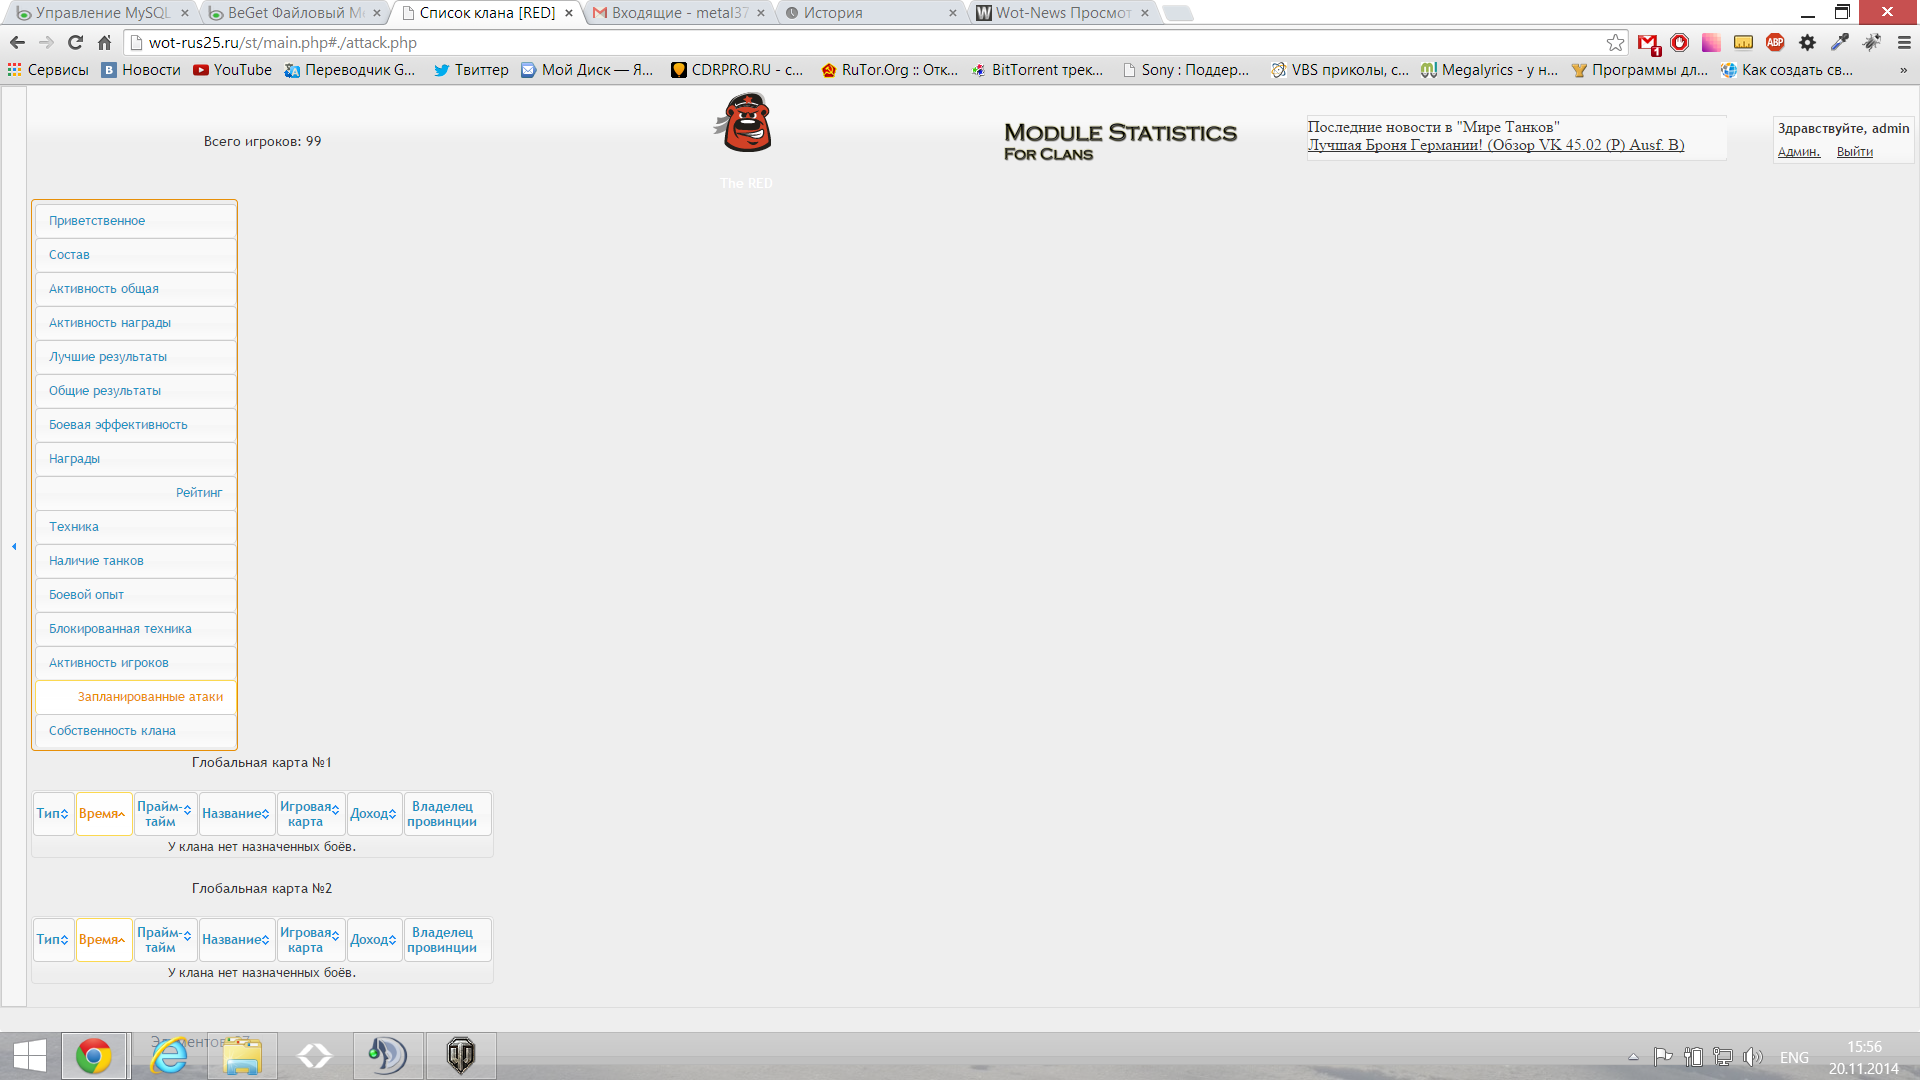Open news link about VK 45.02
Viewport: 1920px width, 1080px height.
1495,145
